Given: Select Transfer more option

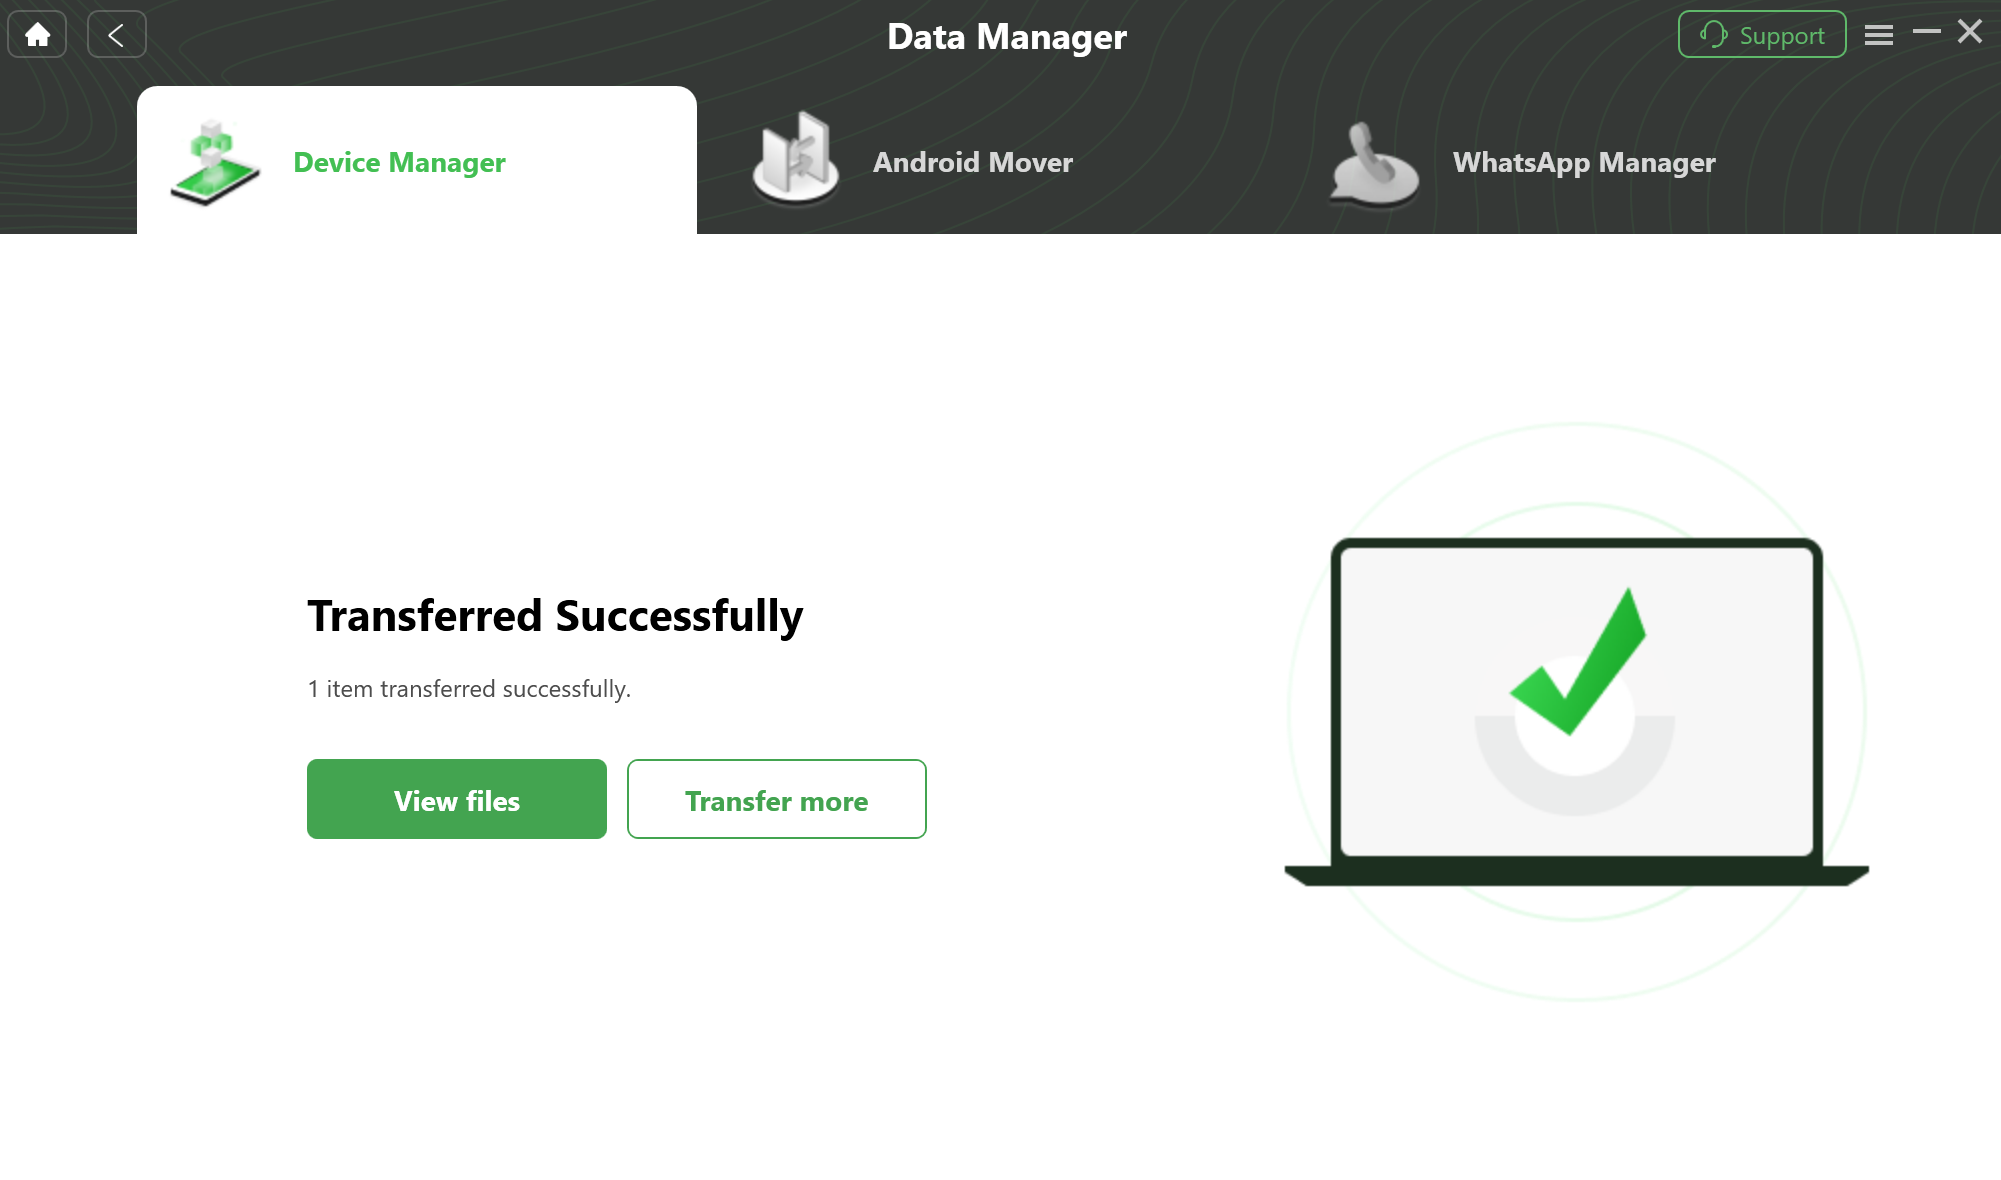Looking at the screenshot, I should point(777,799).
